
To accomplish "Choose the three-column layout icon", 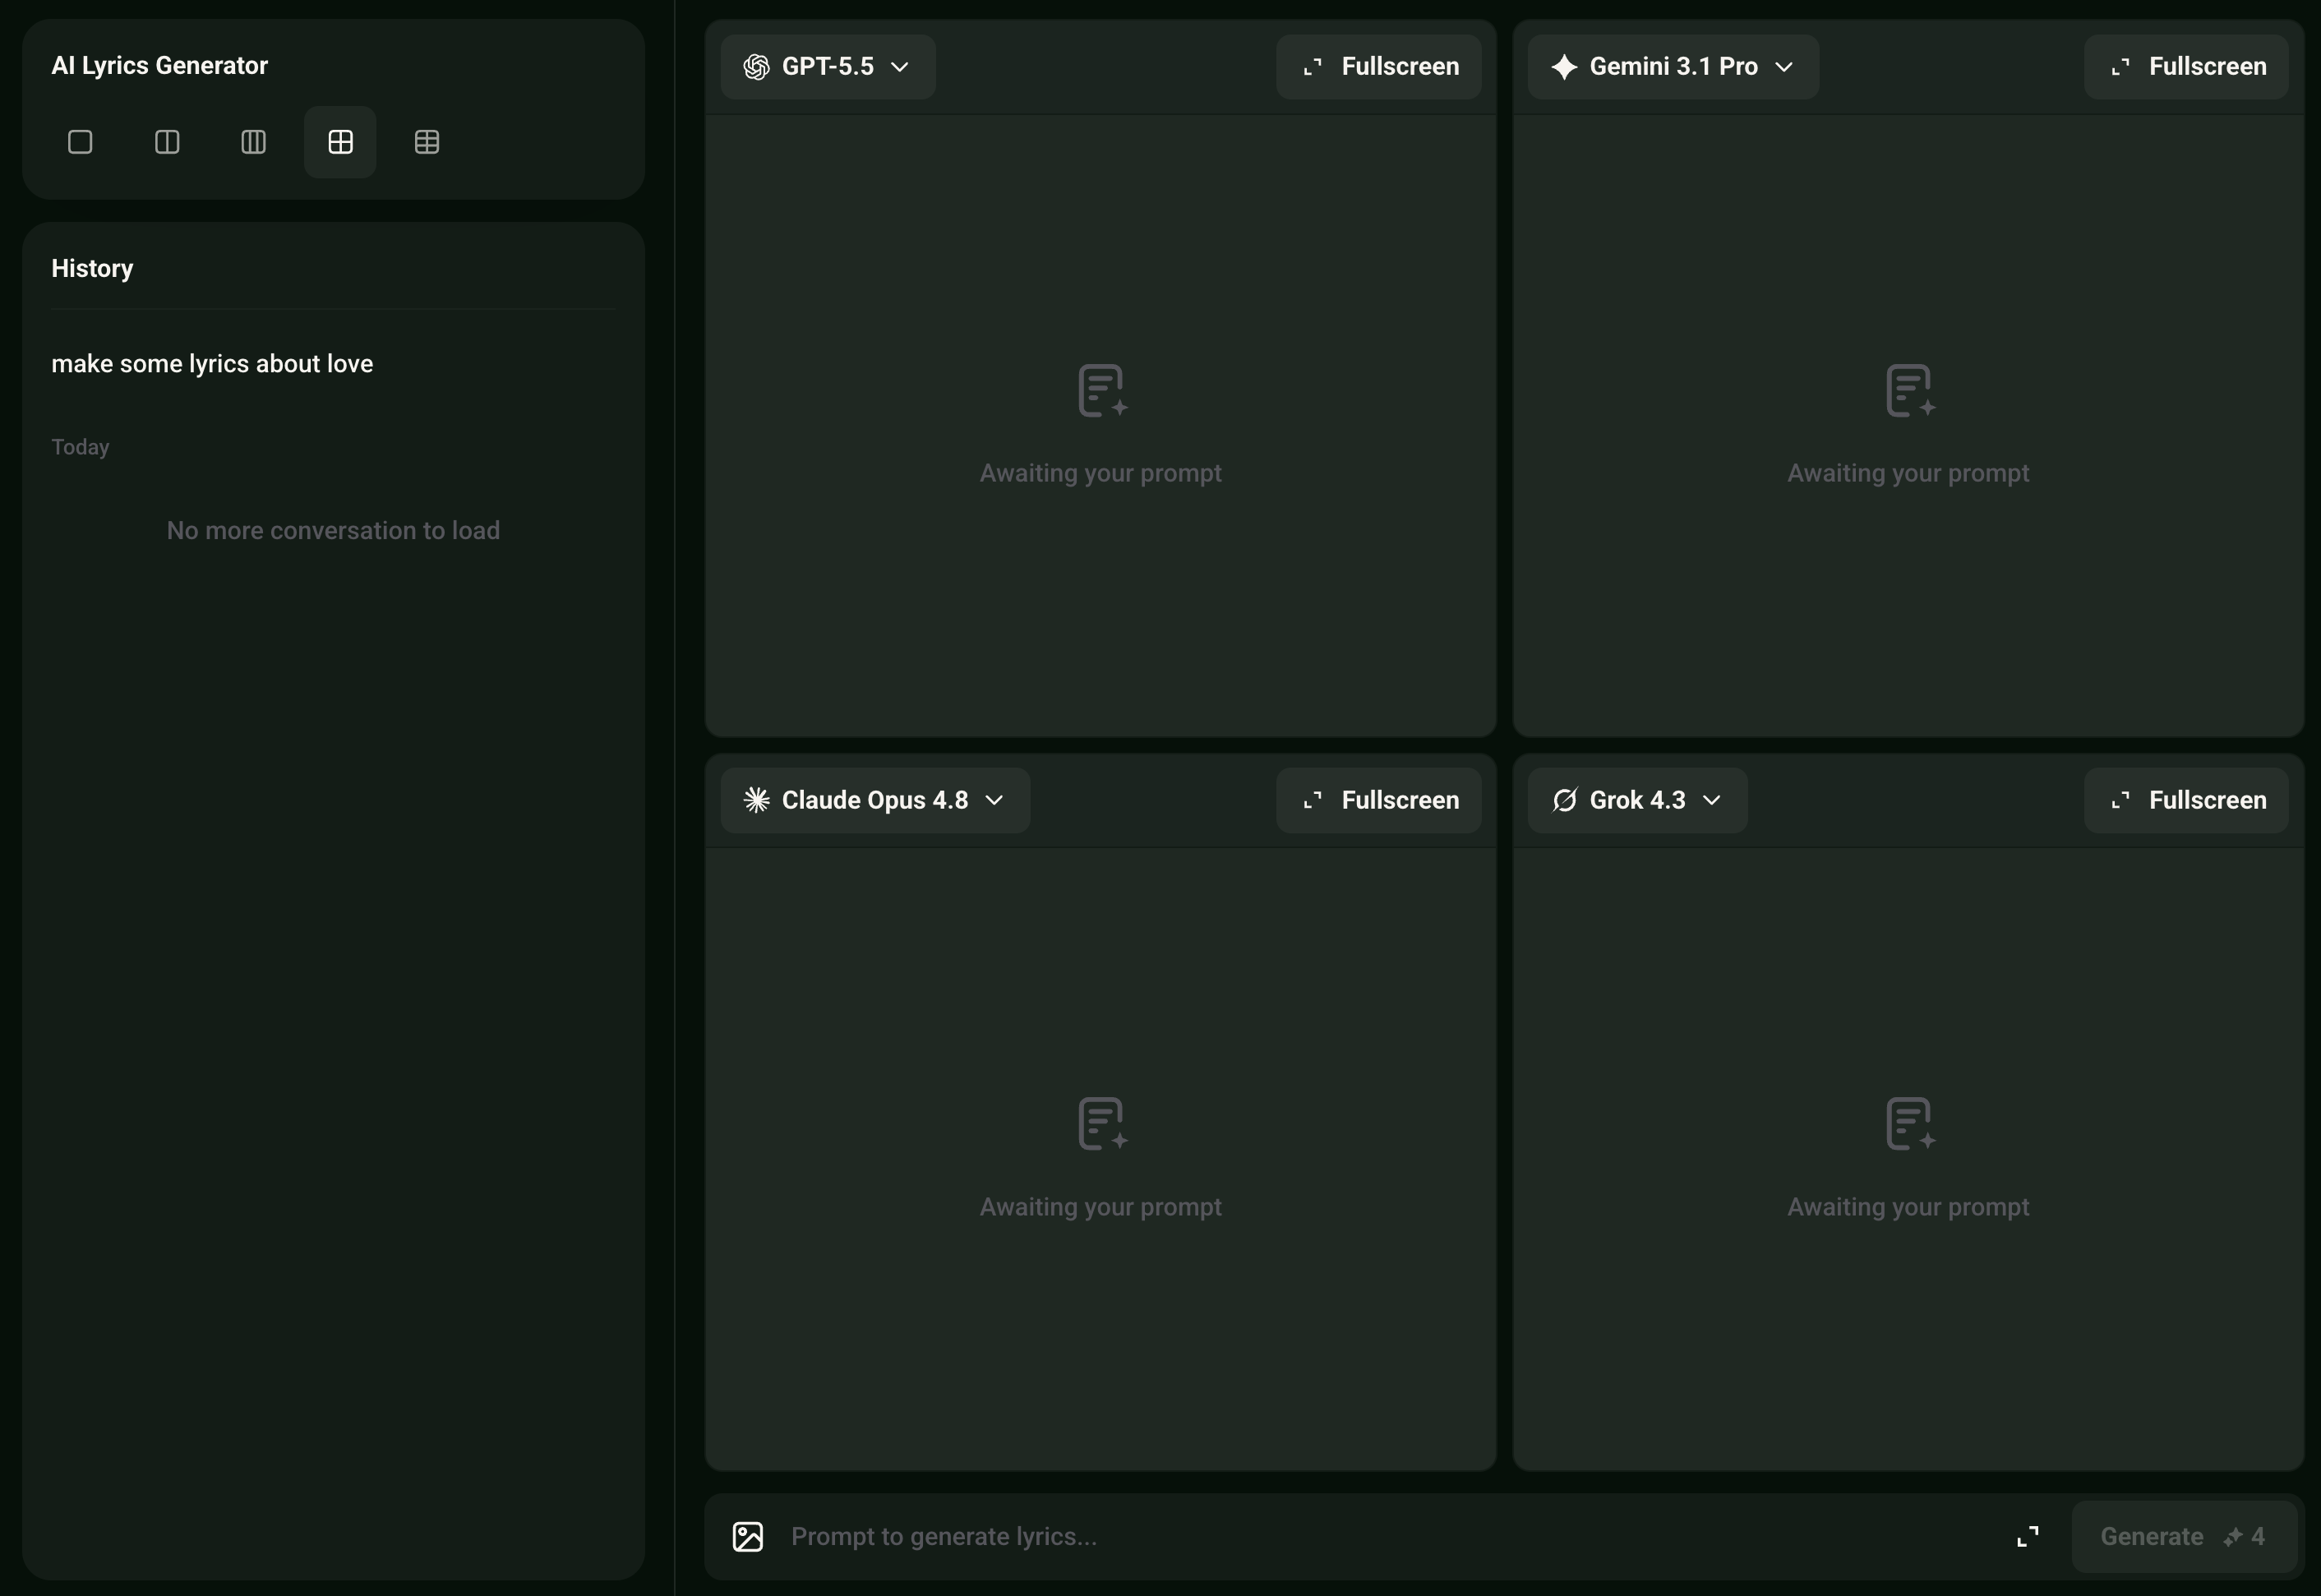I will 254,142.
